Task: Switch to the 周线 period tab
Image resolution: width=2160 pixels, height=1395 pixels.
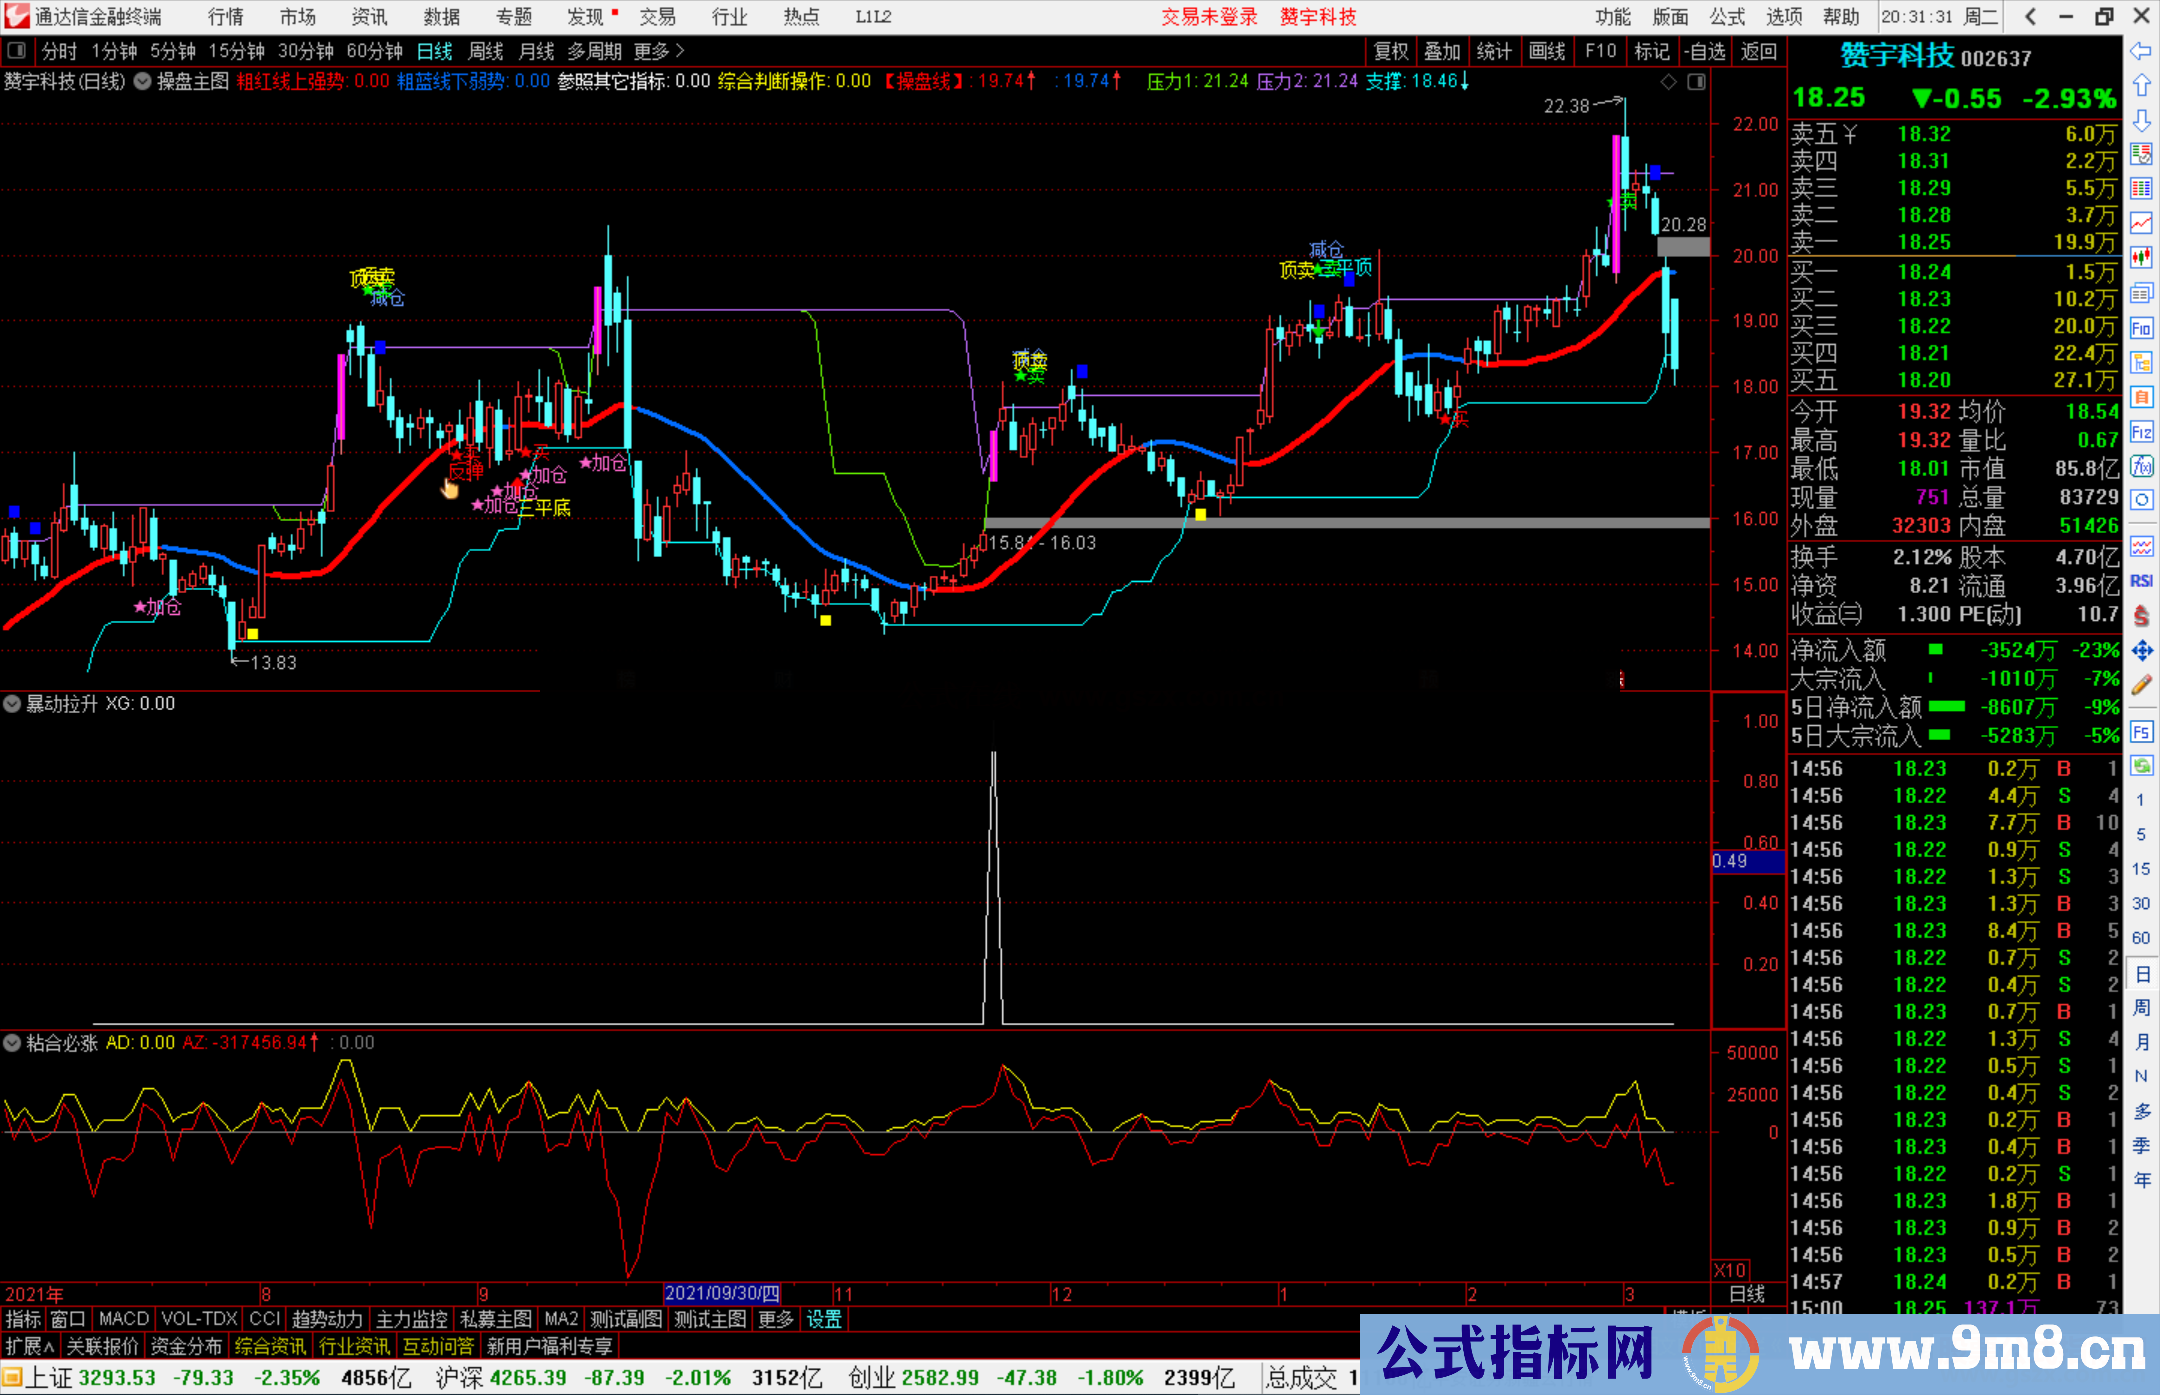Action: (486, 51)
